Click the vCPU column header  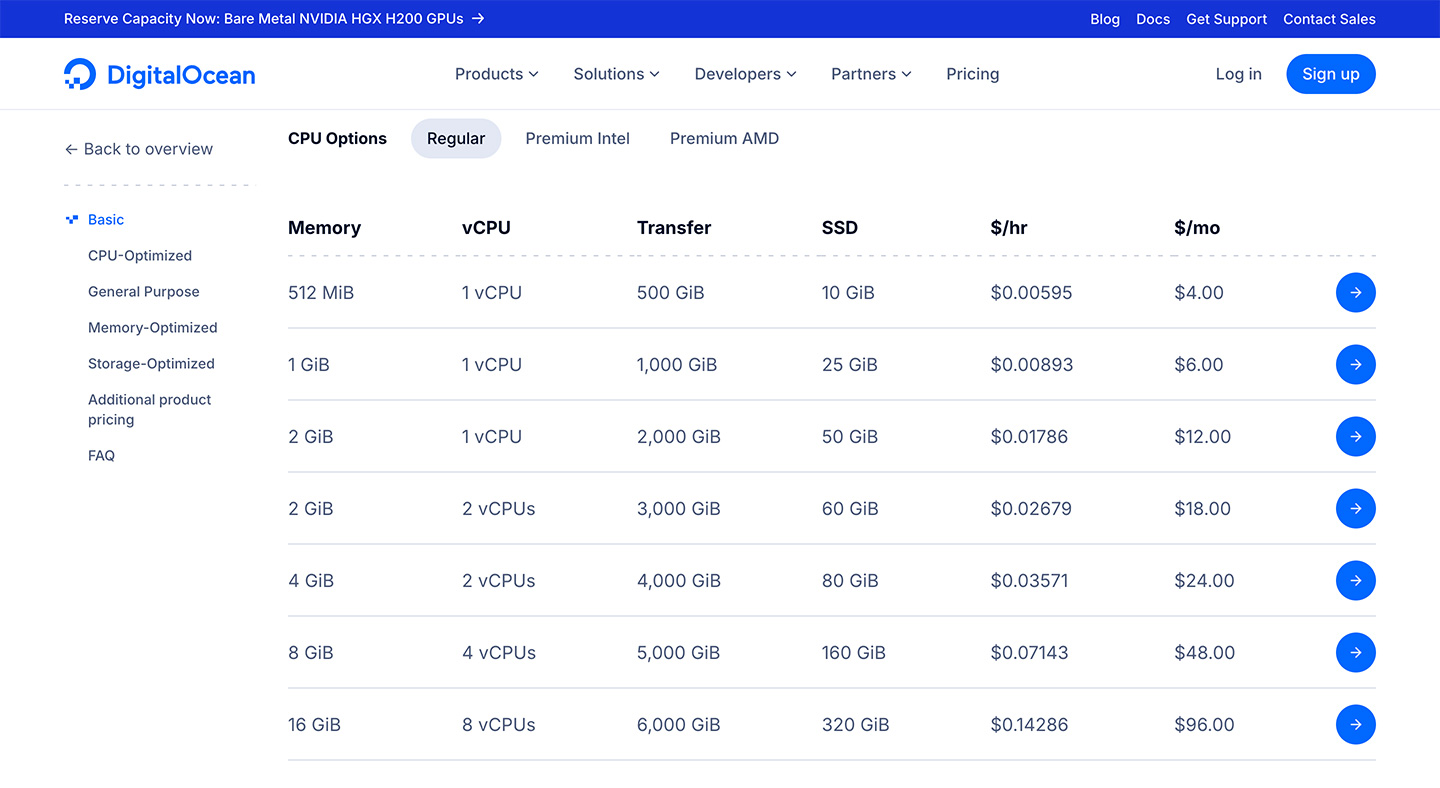click(486, 228)
